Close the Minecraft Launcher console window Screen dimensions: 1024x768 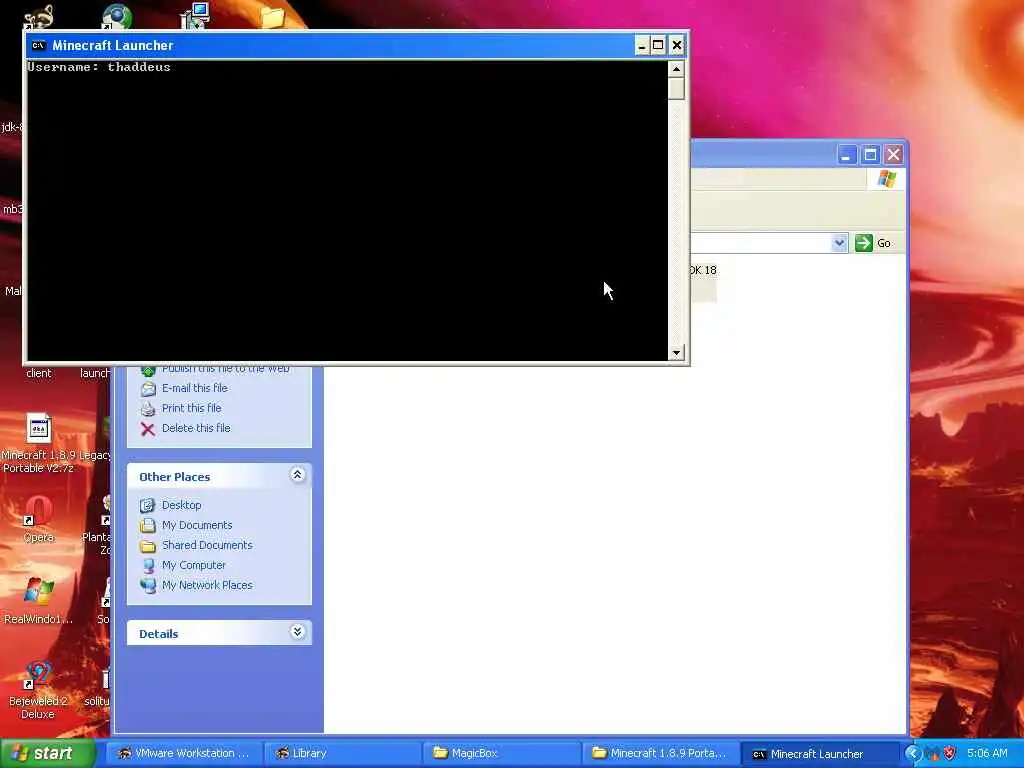point(677,45)
